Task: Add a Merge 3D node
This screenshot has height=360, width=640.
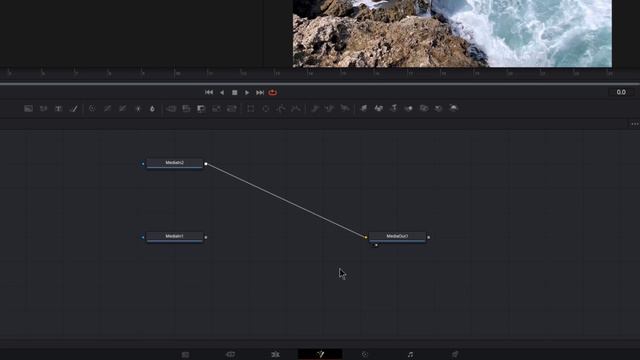Action: [409, 109]
